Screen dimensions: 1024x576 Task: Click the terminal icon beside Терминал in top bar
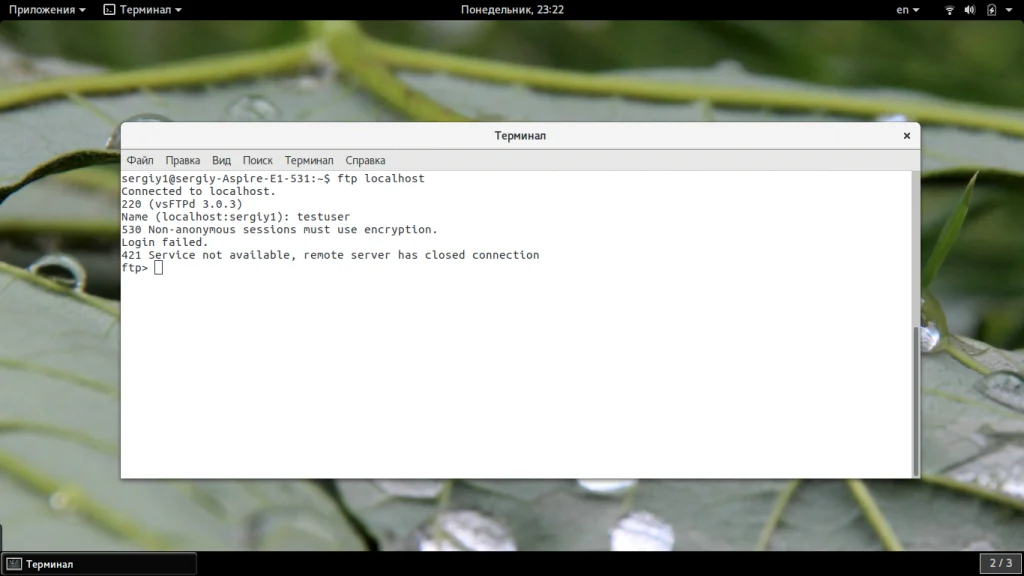point(109,10)
